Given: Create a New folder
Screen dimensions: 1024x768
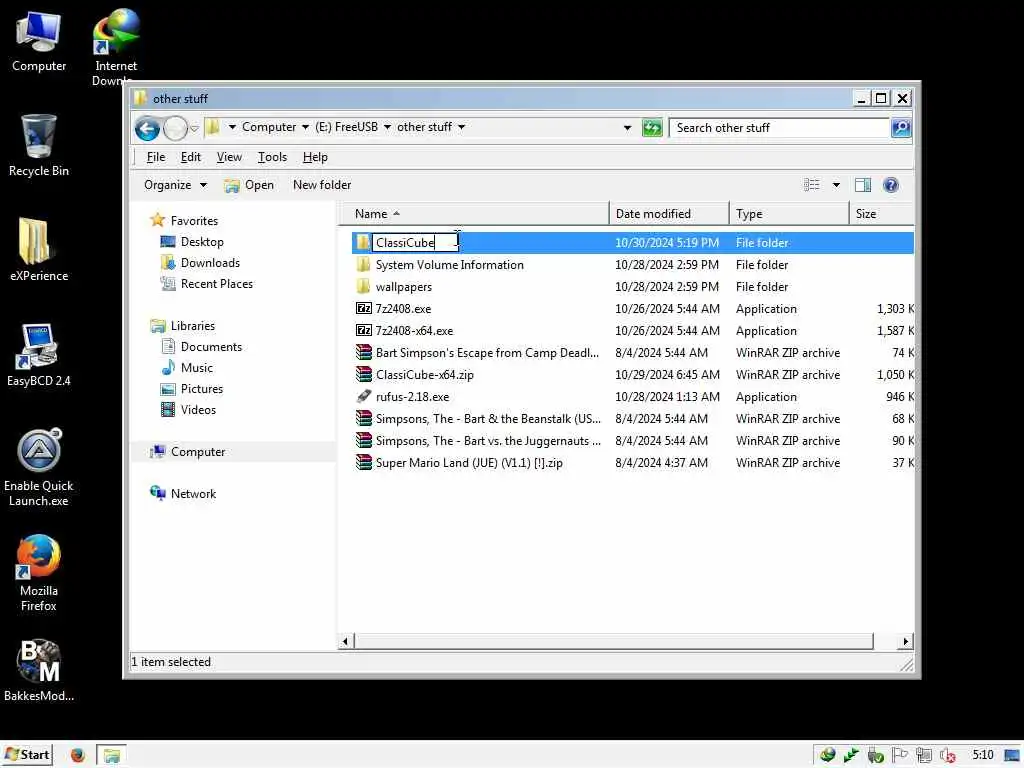Looking at the screenshot, I should (322, 185).
